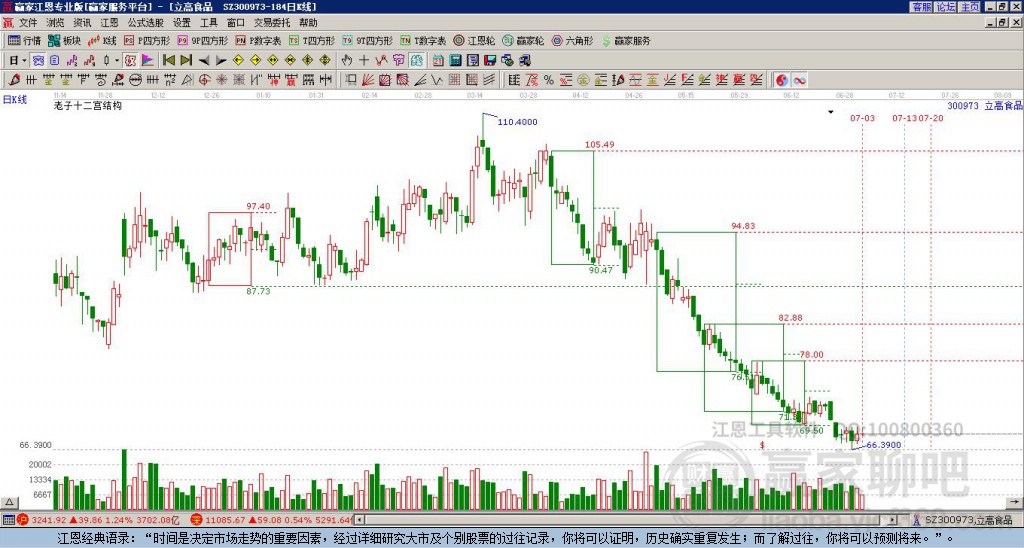The width and height of the screenshot is (1024, 548).
Task: Open the 公式选股 menu
Action: 145,23
